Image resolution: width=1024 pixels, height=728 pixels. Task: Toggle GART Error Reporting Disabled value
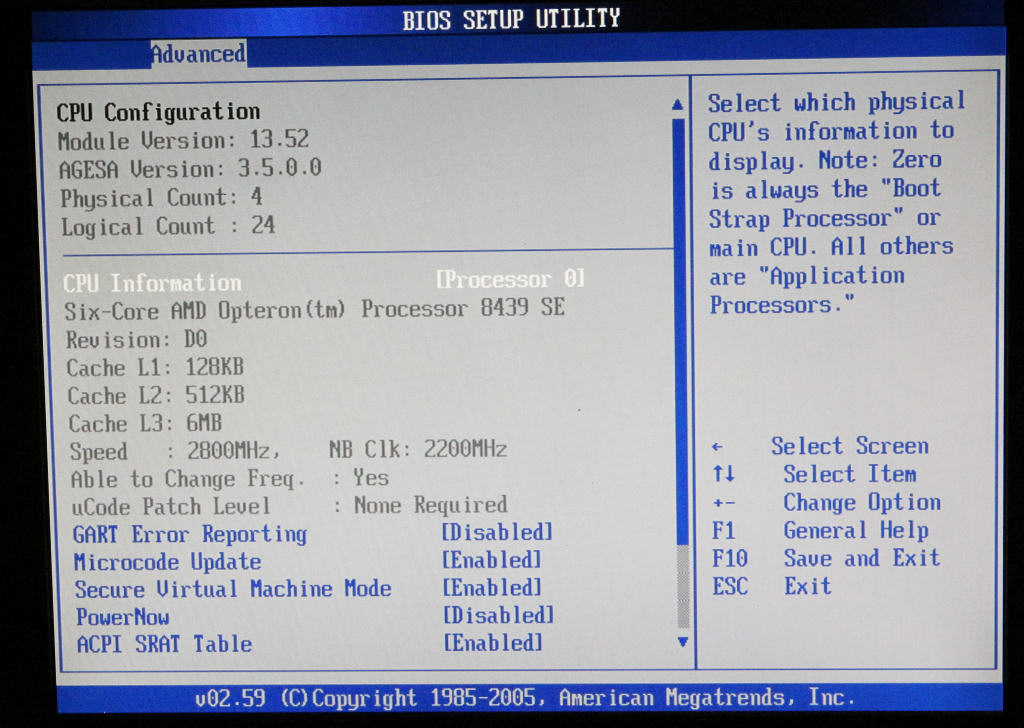tap(497, 533)
